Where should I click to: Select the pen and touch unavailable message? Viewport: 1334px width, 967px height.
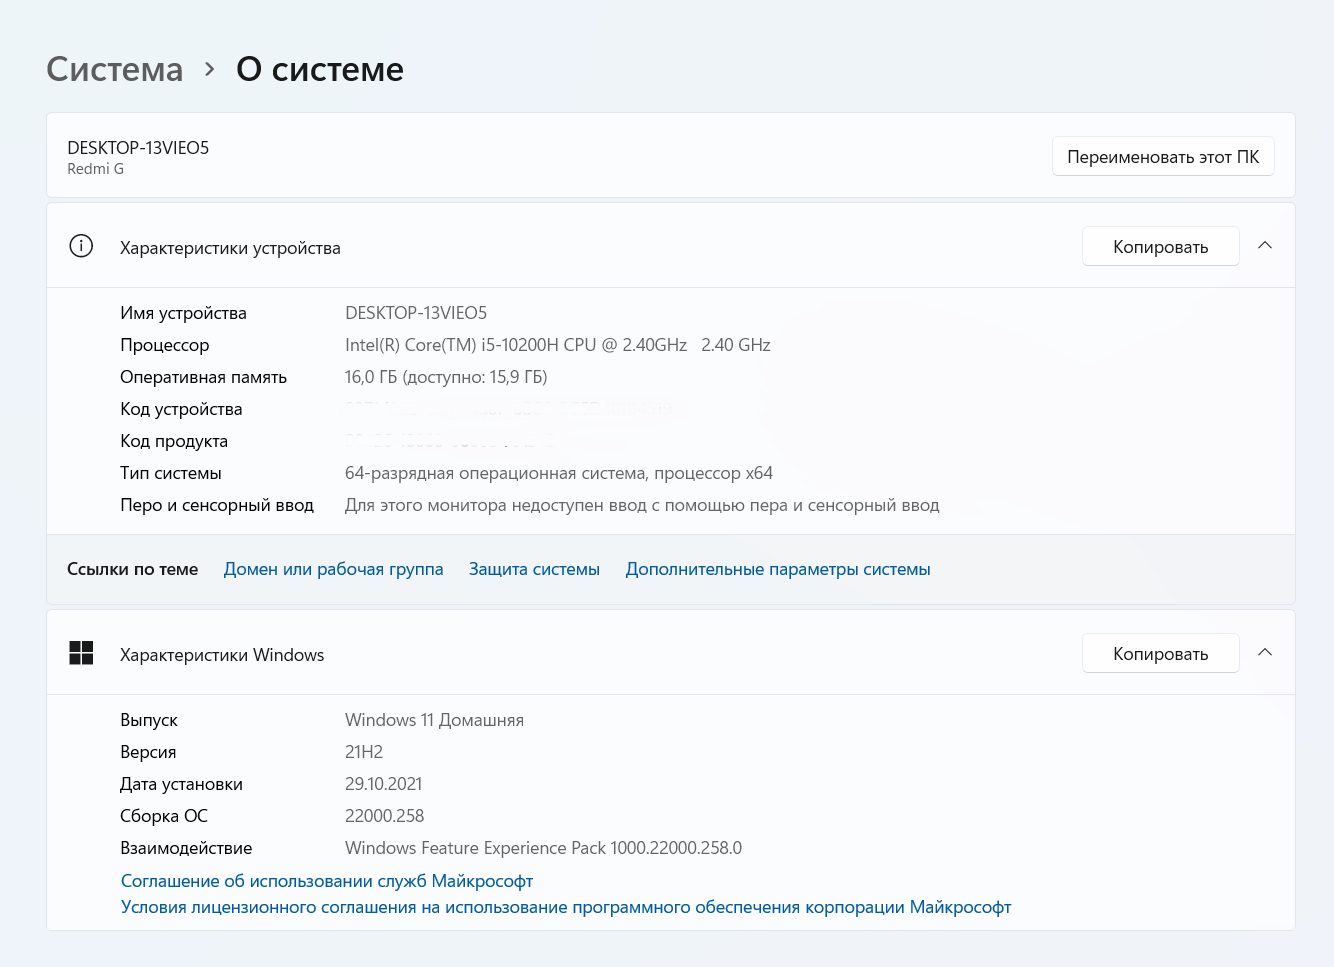click(642, 505)
